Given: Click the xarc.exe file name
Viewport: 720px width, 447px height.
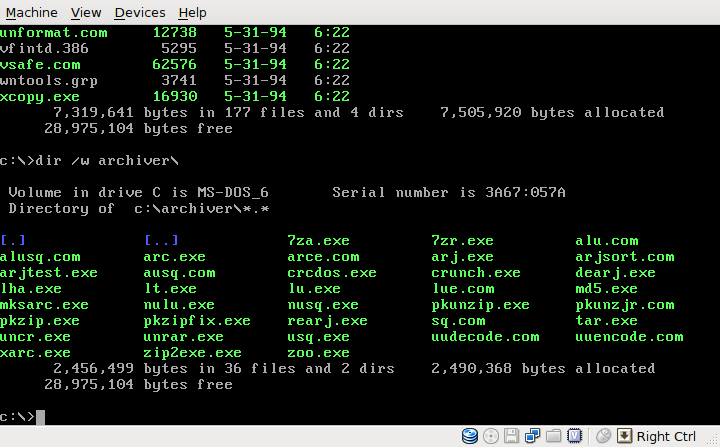Looking at the screenshot, I should click(x=35, y=353).
